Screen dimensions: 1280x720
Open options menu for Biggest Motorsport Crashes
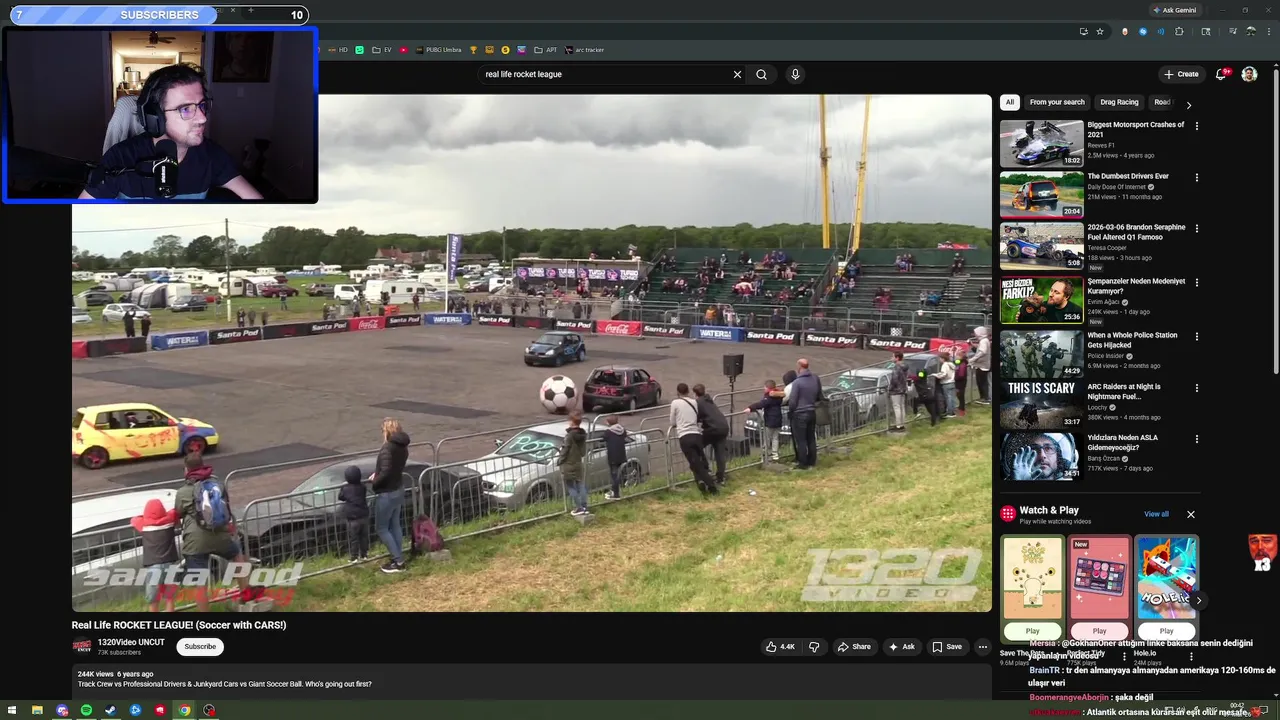1196,126
